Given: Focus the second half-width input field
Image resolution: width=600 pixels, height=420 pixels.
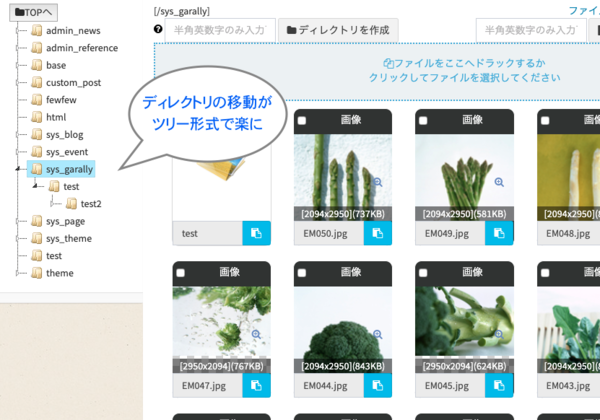Looking at the screenshot, I should 531,30.
